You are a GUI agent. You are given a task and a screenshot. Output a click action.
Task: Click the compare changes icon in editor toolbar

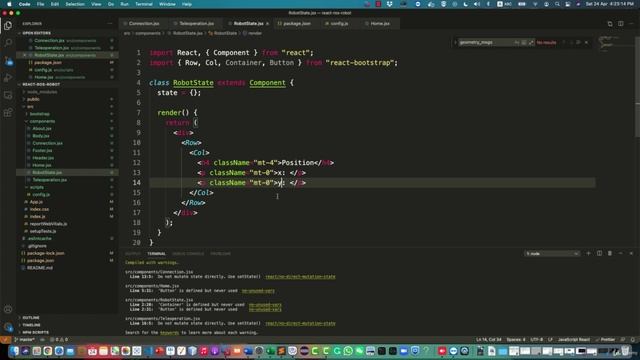(610, 24)
